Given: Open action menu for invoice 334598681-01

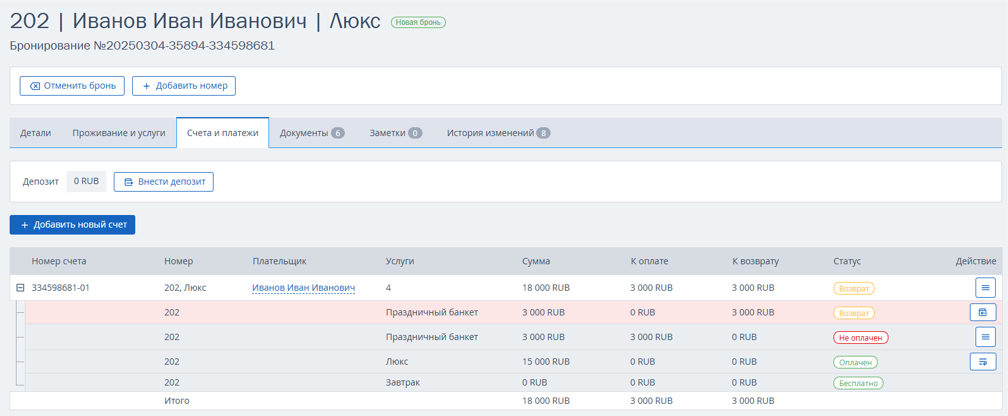Looking at the screenshot, I should pyautogui.click(x=985, y=287).
